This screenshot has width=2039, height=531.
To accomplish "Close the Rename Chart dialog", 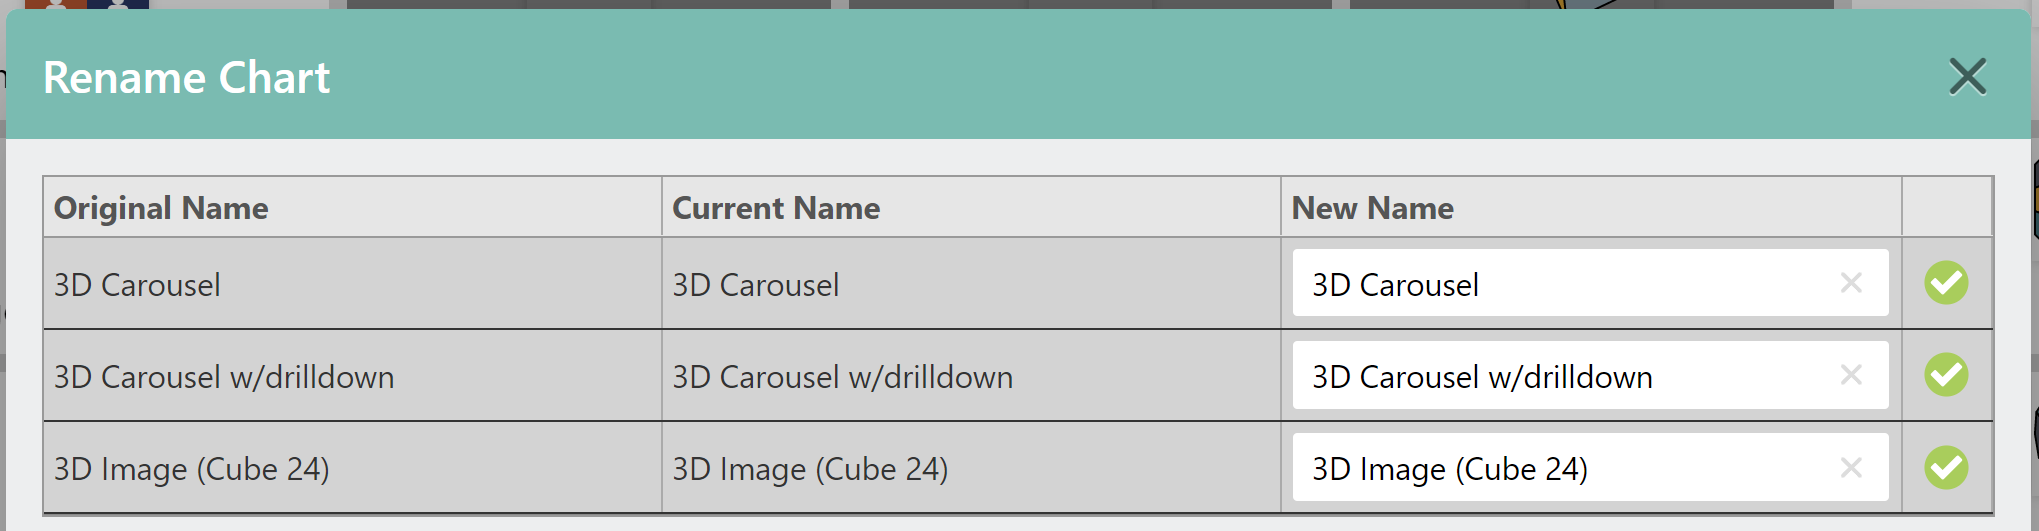I will [1967, 76].
